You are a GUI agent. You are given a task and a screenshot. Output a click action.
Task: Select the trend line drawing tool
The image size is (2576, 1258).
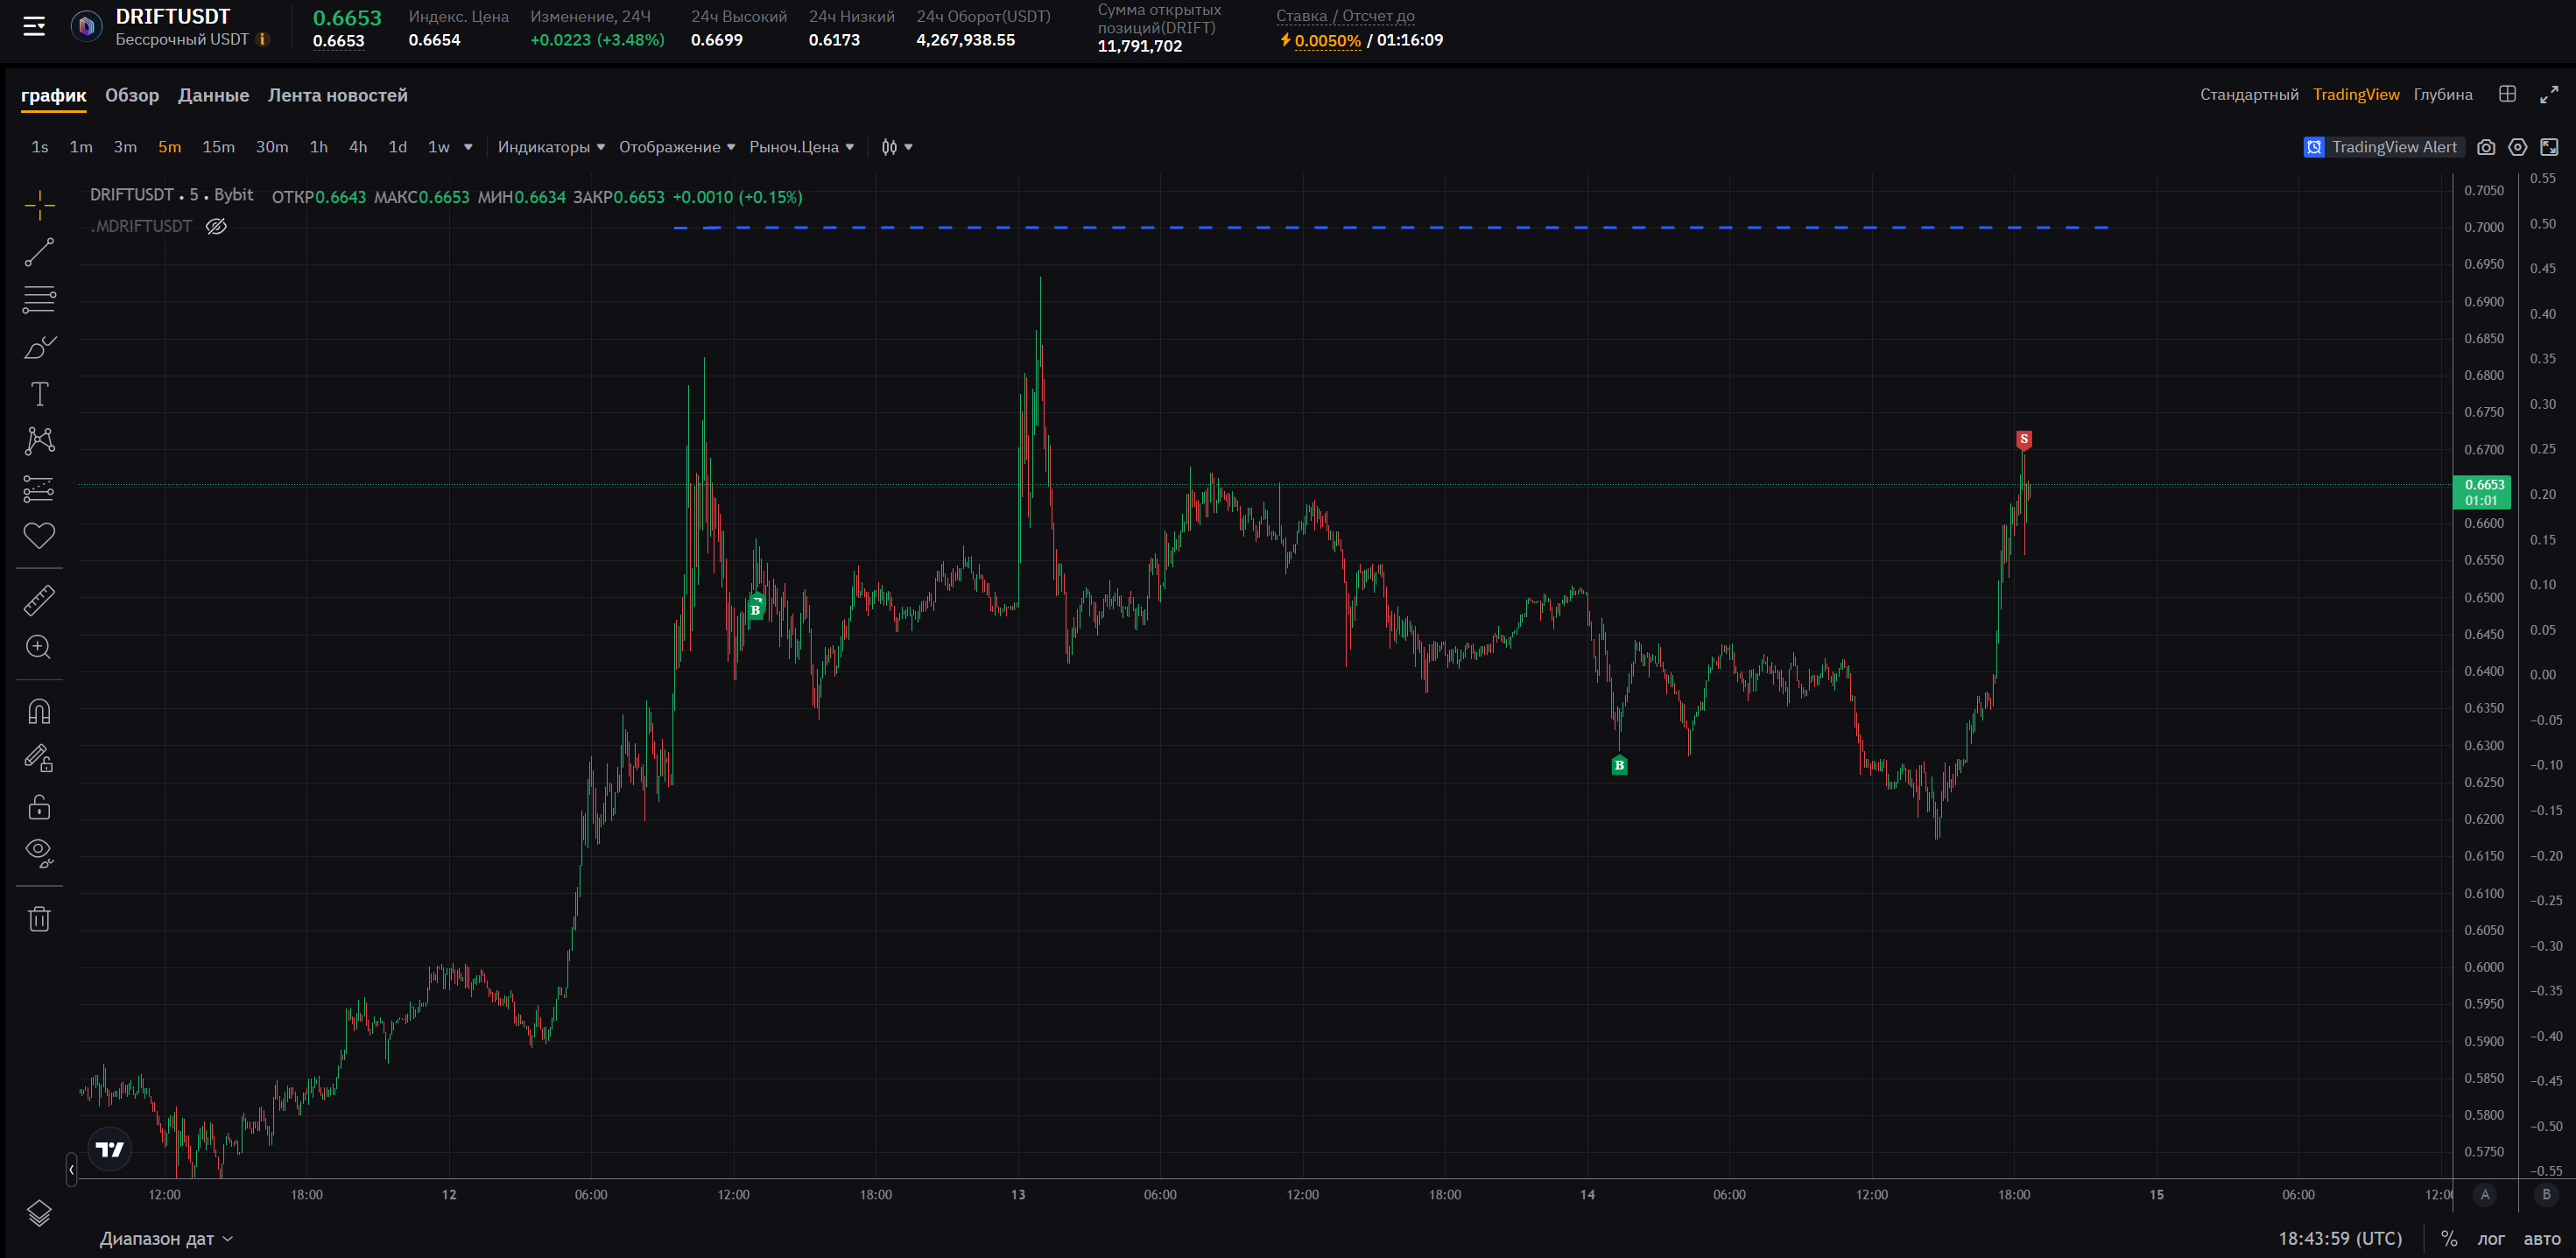coord(39,252)
